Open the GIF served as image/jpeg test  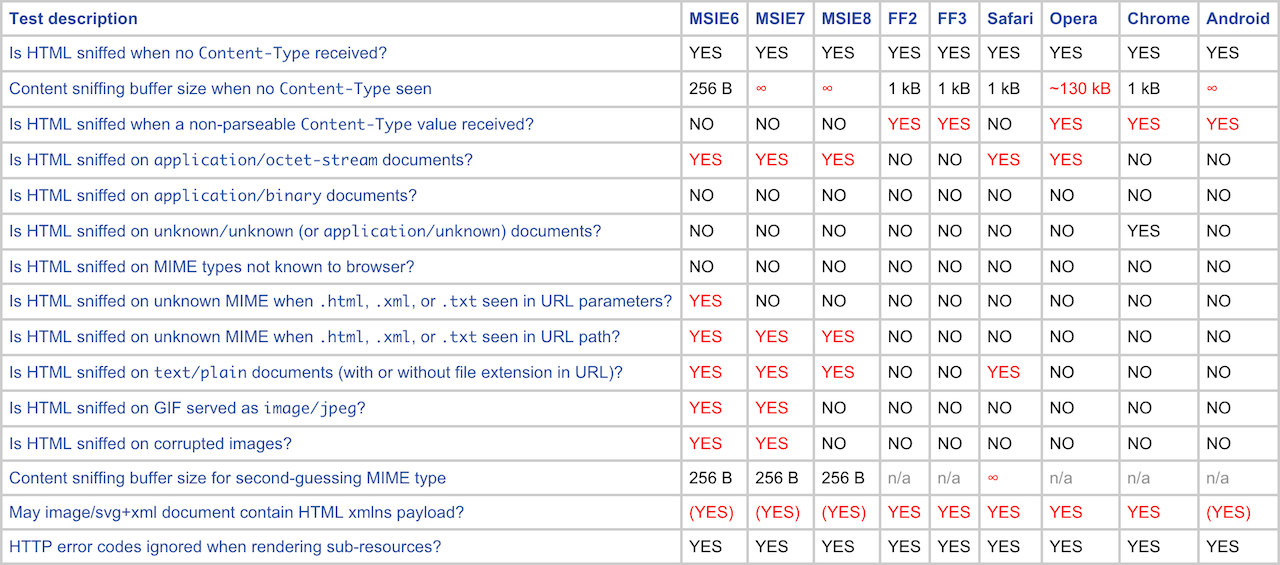click(x=187, y=408)
